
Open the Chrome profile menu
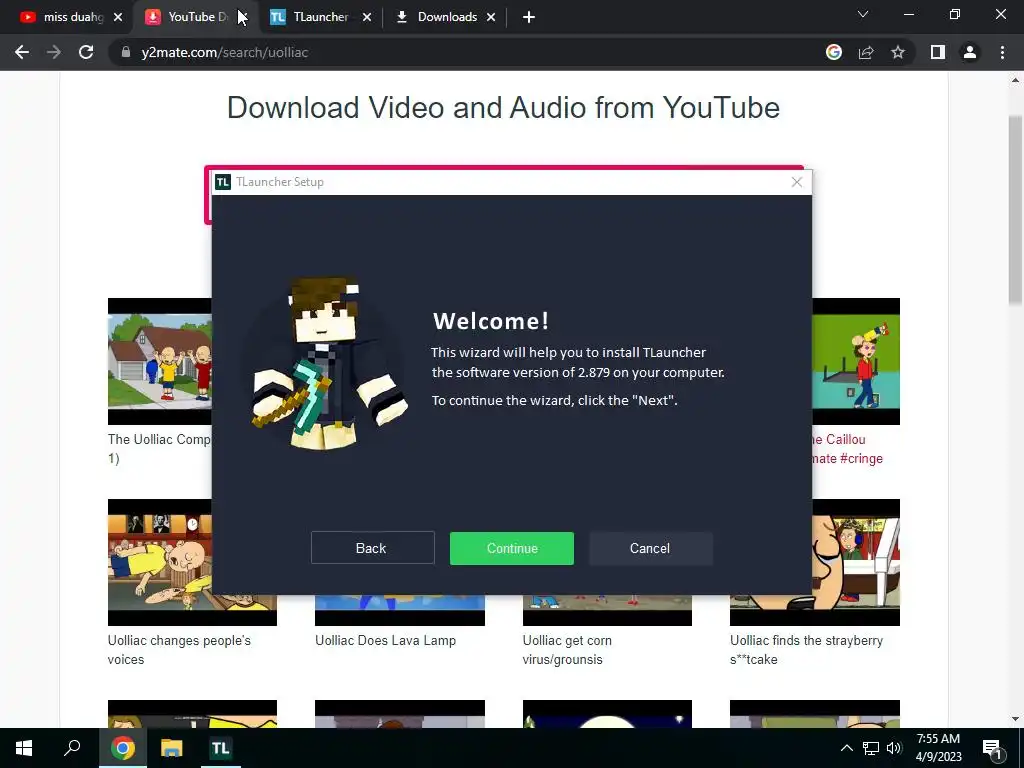click(x=970, y=52)
